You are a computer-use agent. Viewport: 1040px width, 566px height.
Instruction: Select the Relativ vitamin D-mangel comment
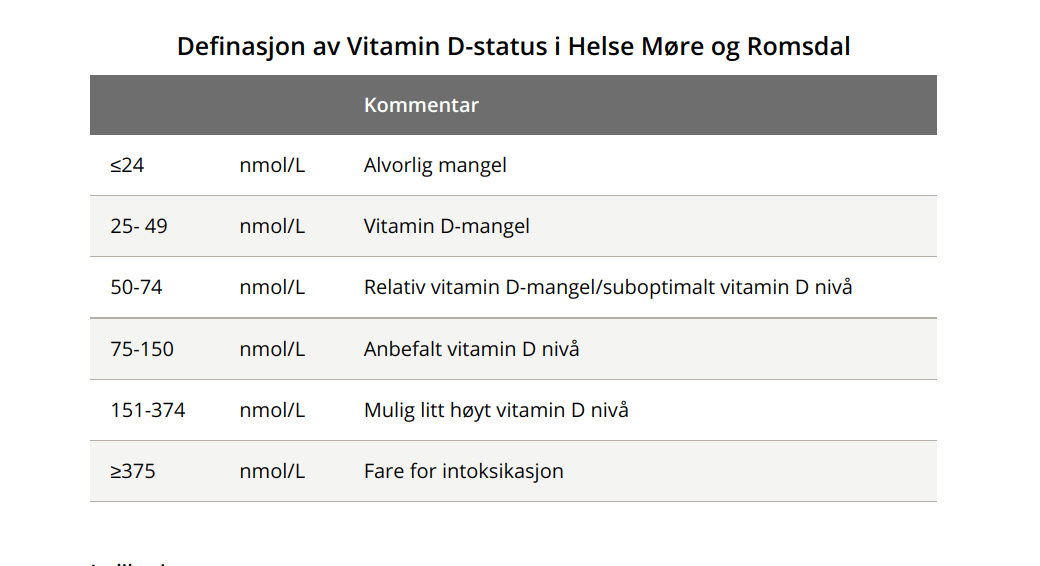(x=608, y=287)
